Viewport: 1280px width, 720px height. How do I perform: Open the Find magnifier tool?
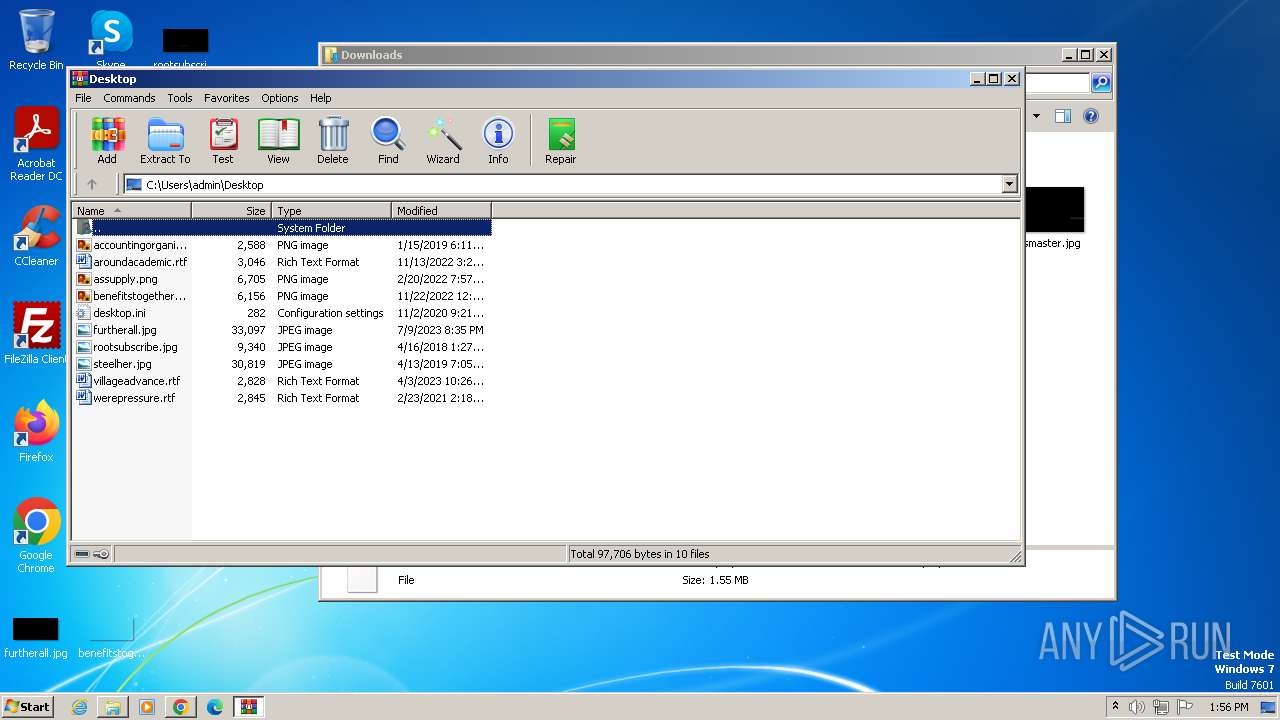click(x=388, y=140)
